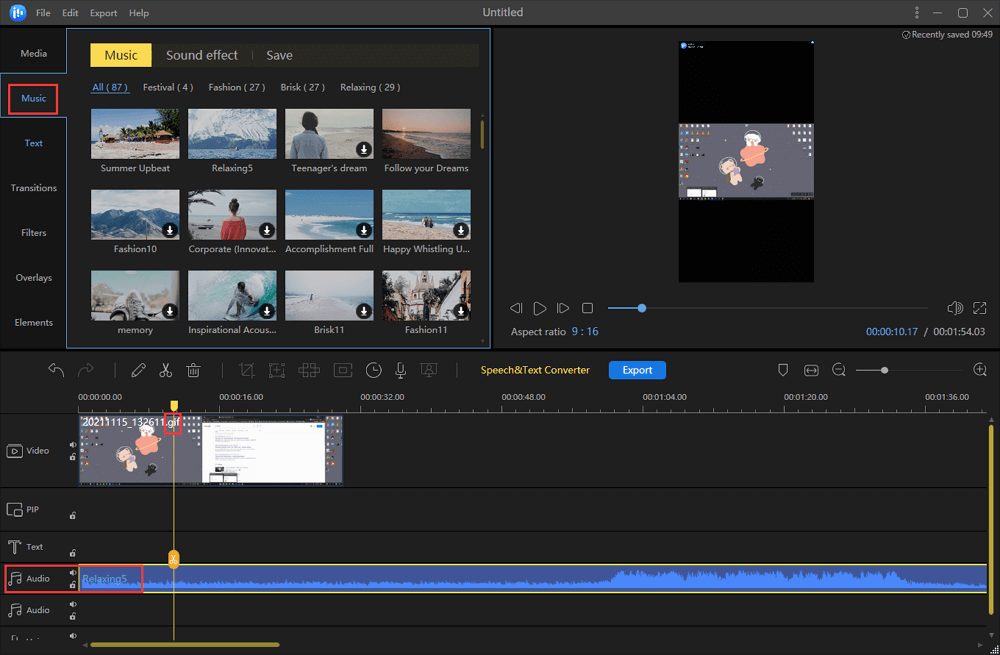
Task: Open the three-dot options menu in title bar
Action: (916, 13)
